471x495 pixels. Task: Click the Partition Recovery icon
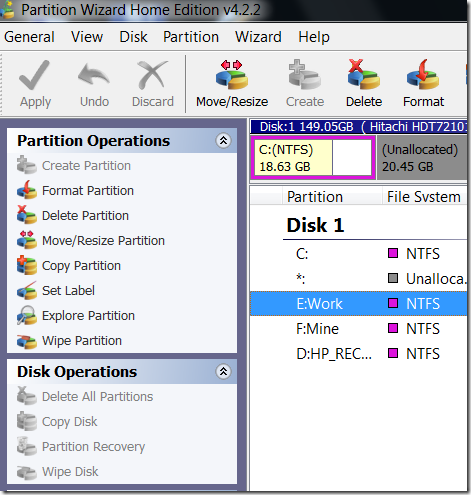pos(26,446)
